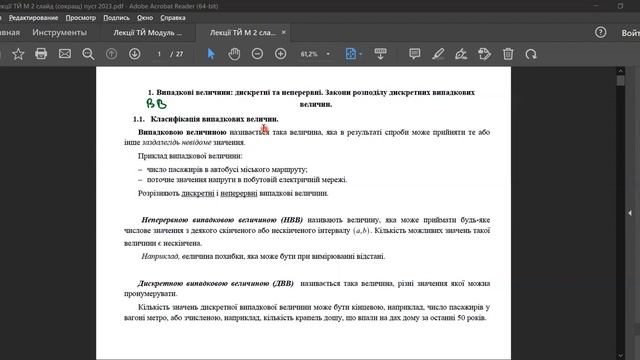The width and height of the screenshot is (640, 360).
Task: Click the scroll down arrow of vertical scrollbar
Action: coord(620,356)
